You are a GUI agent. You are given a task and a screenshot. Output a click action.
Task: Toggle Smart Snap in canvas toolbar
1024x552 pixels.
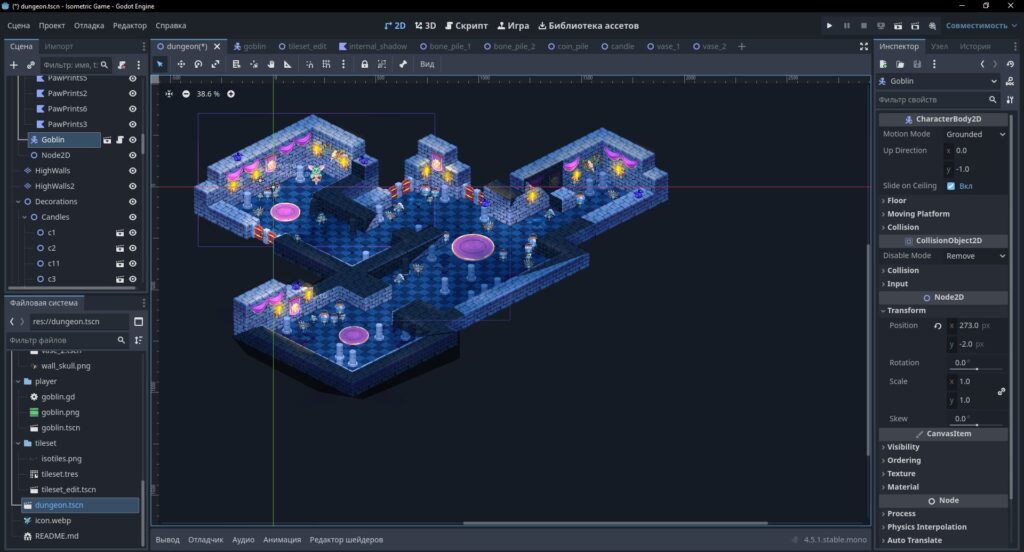coord(310,64)
